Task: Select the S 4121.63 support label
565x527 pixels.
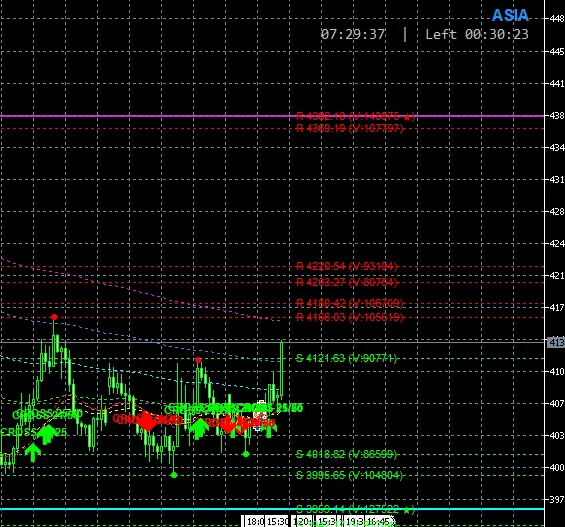Action: click(x=346, y=358)
